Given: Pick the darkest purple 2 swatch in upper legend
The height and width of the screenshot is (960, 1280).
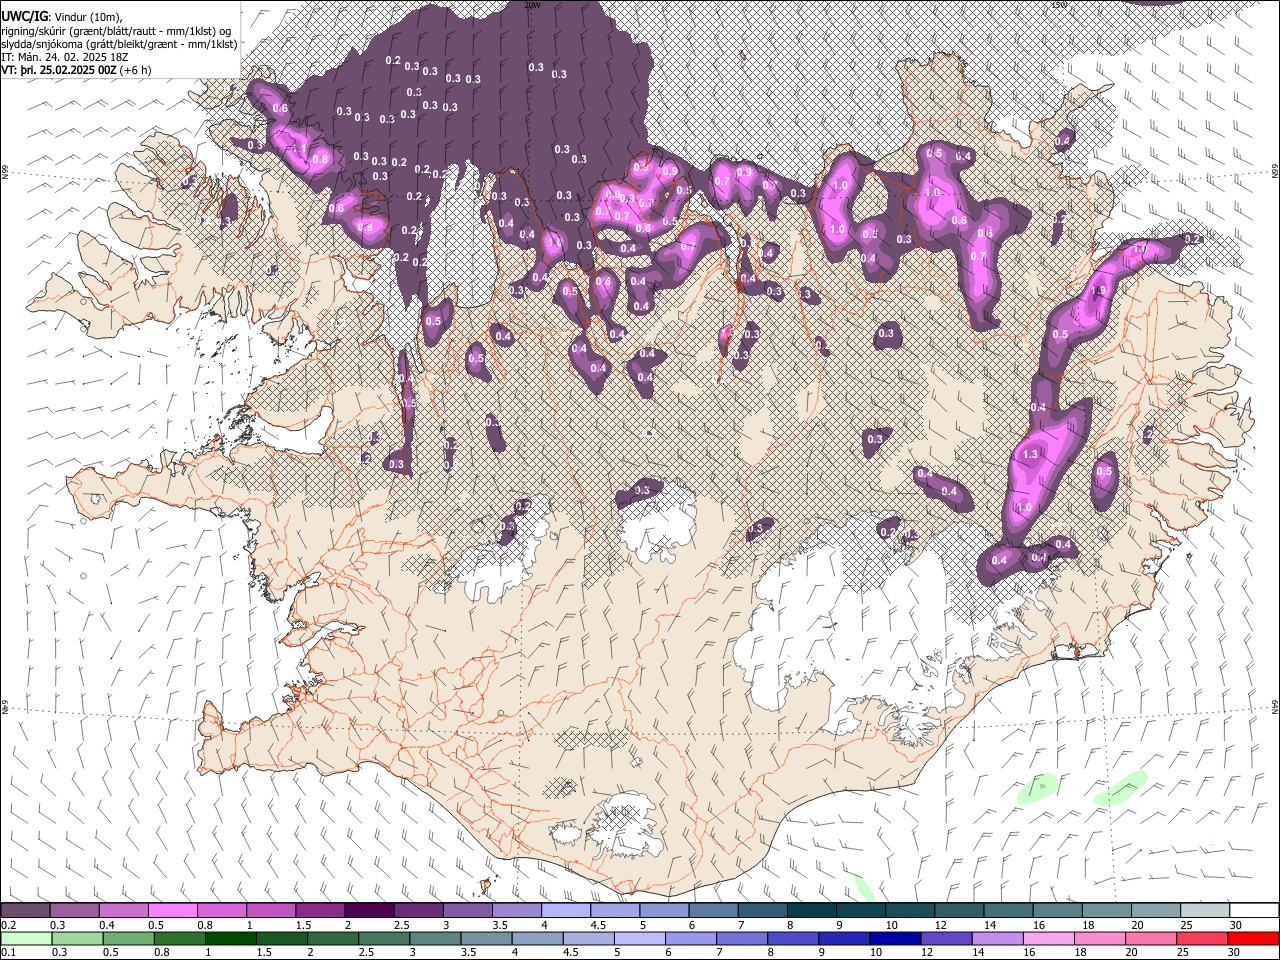Looking at the screenshot, I should coord(368,910).
